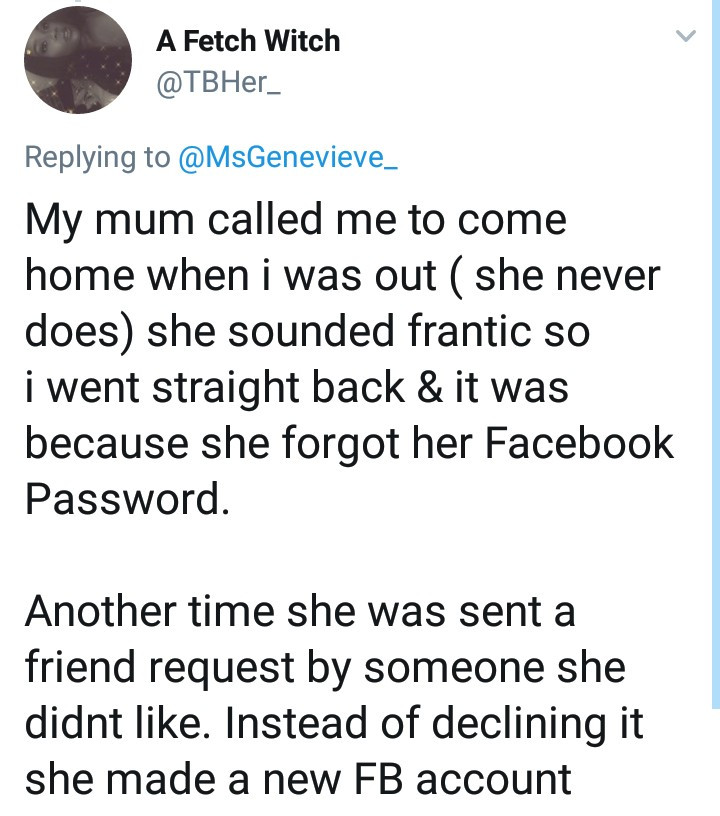The image size is (720, 816).
Task: Click the ampersand in the tweet text
Action: 430,388
